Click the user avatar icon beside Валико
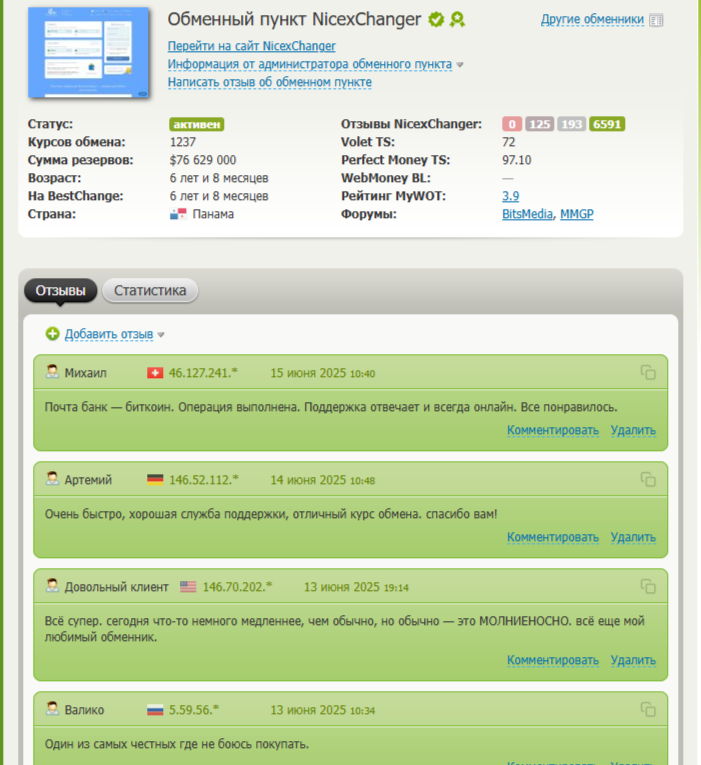Viewport: 701px width, 765px height. 52,708
